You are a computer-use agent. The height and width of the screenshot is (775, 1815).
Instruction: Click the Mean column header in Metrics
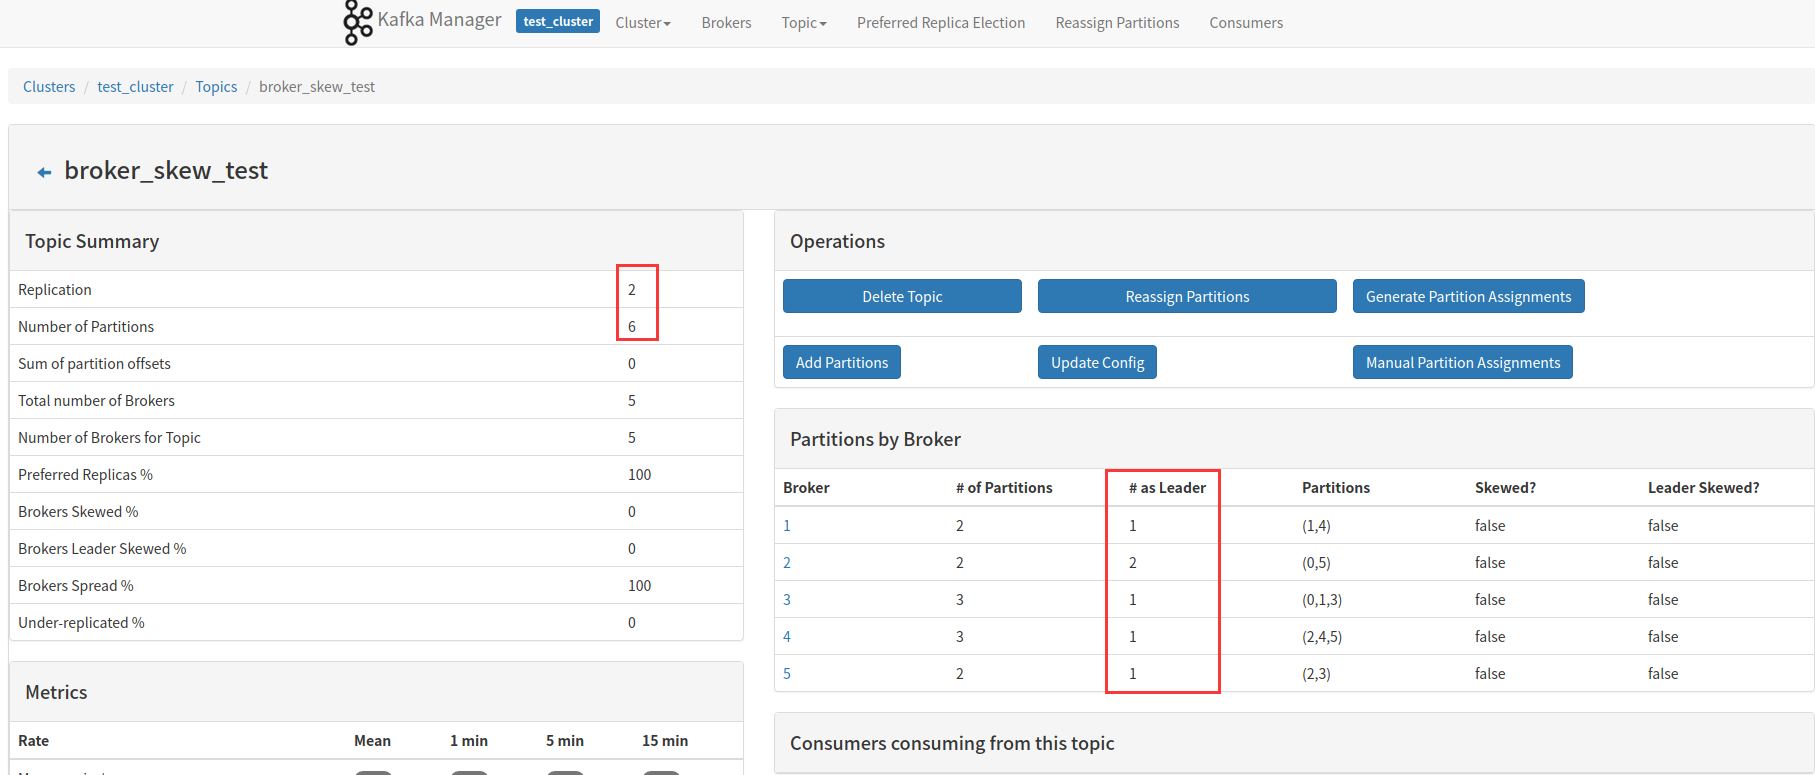372,741
